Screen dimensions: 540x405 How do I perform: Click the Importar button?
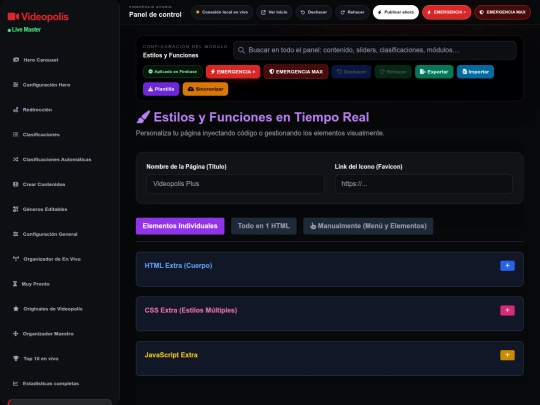coord(475,72)
